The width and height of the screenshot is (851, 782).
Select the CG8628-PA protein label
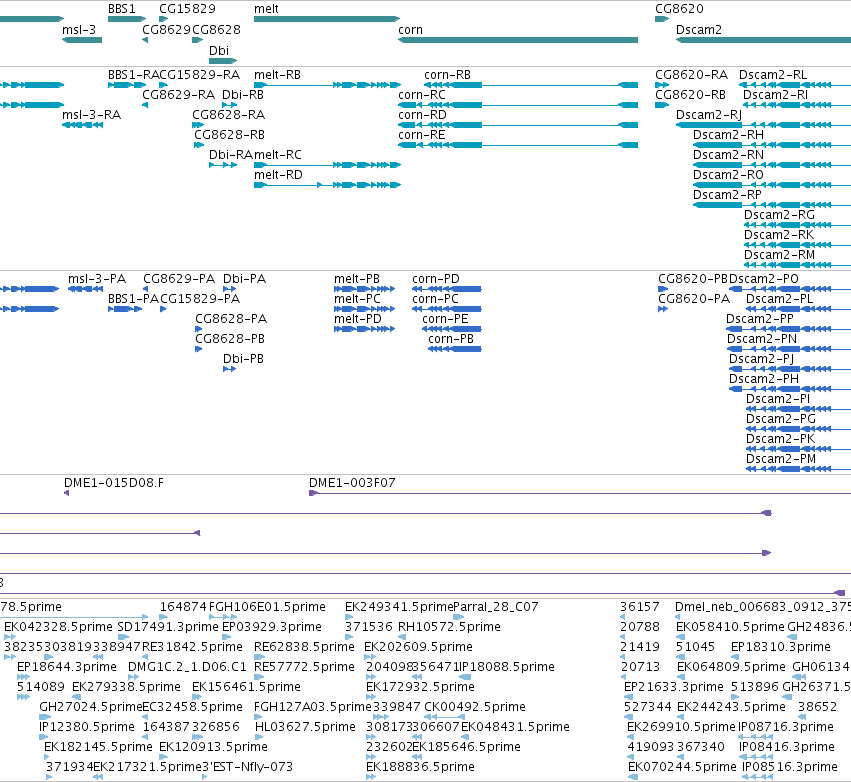pos(231,319)
